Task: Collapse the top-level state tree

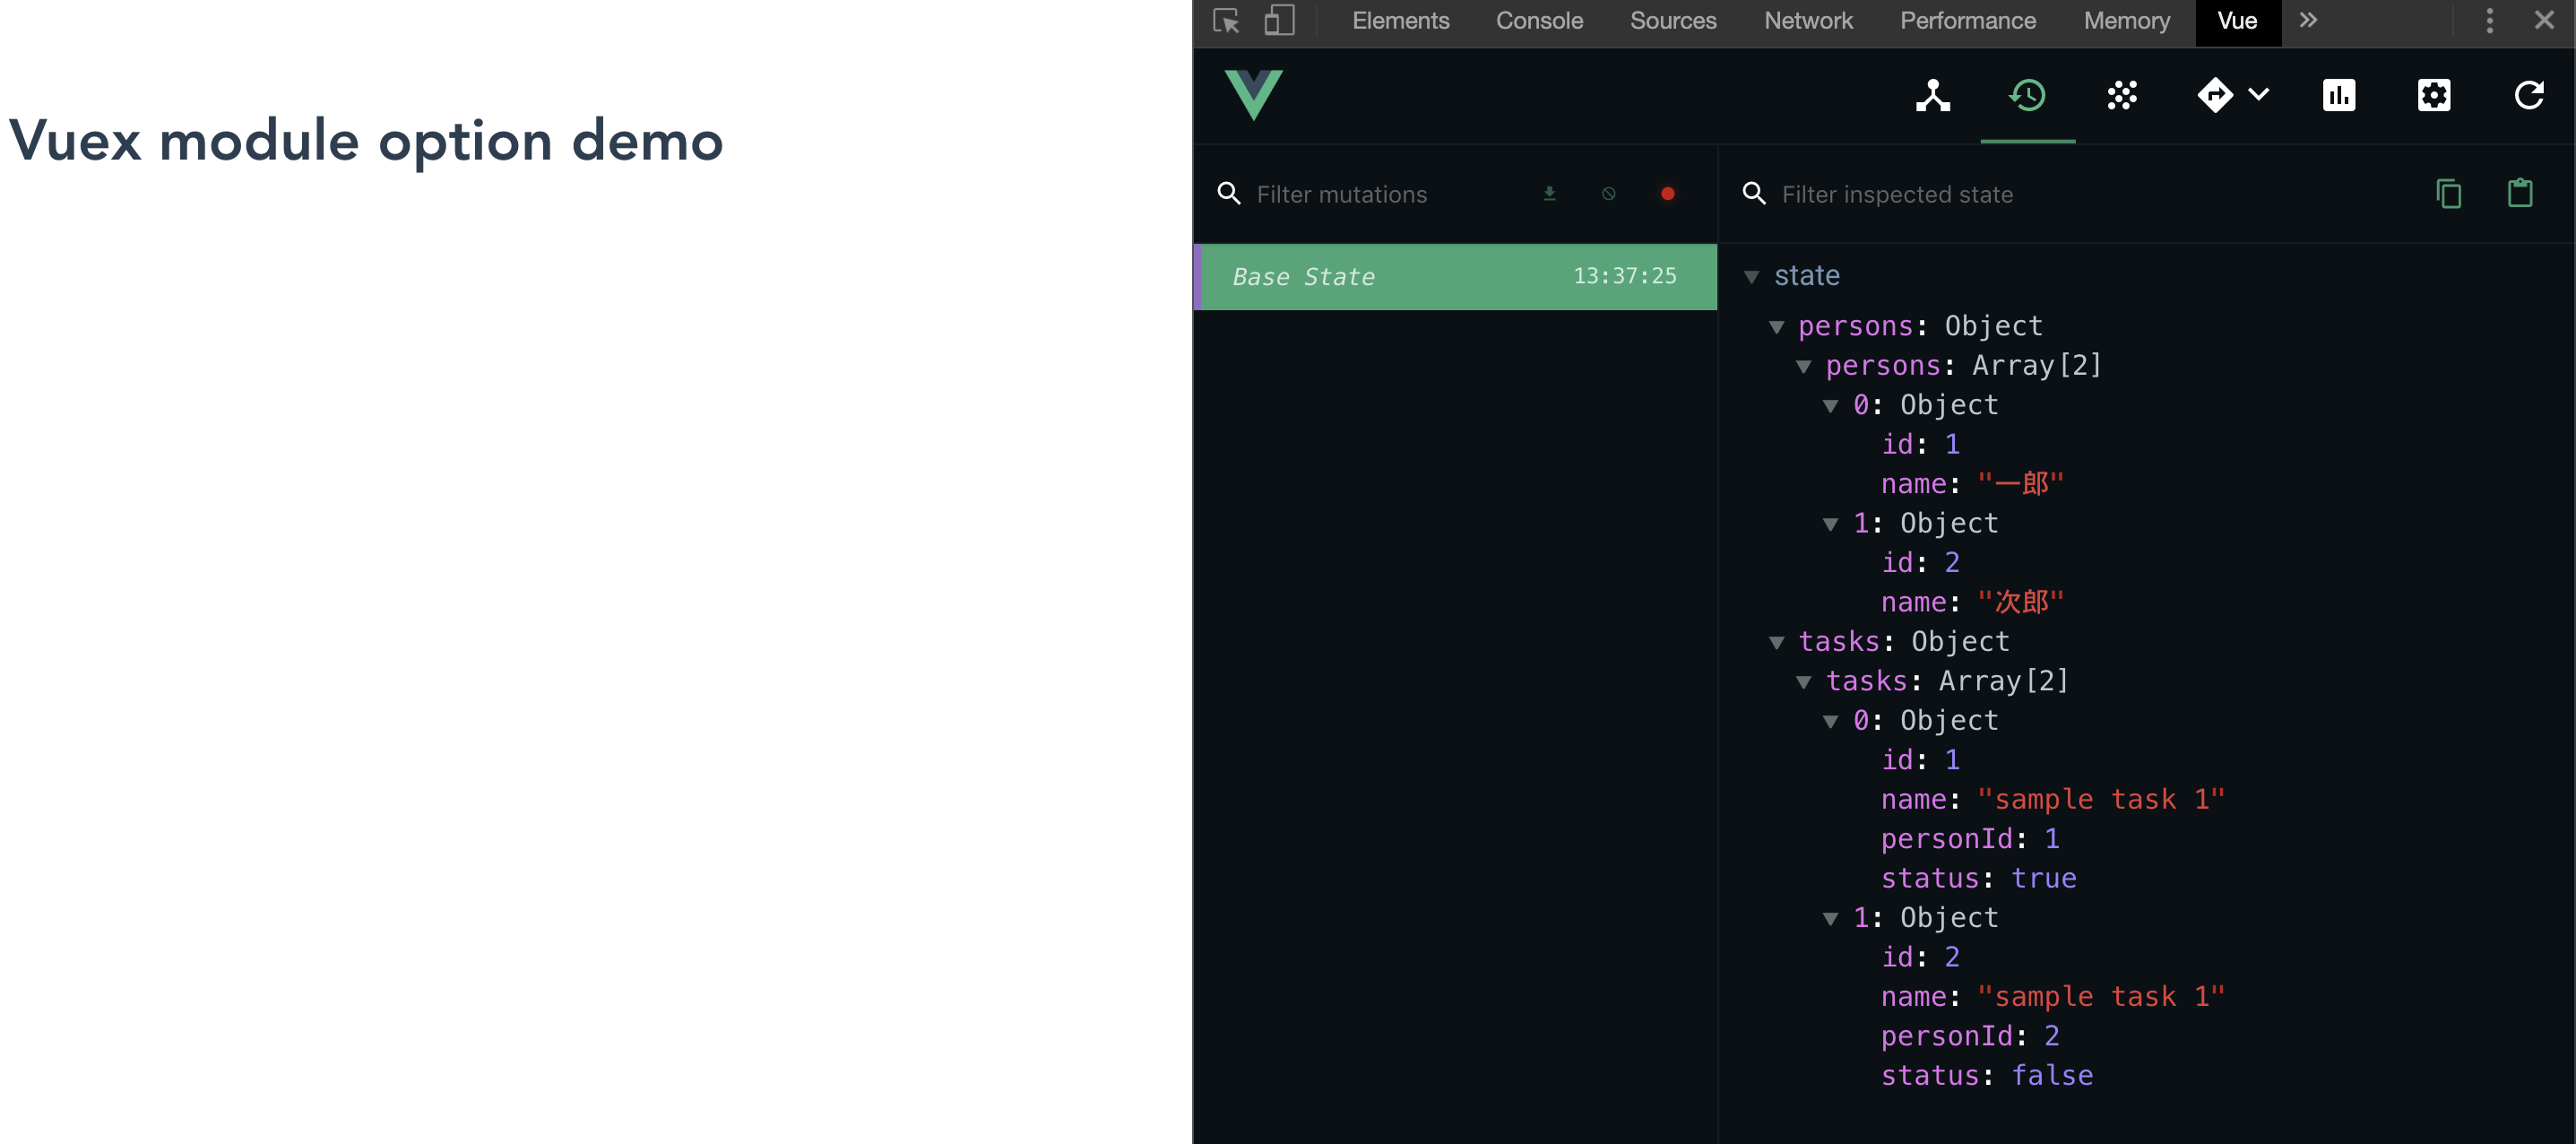Action: pos(1751,277)
